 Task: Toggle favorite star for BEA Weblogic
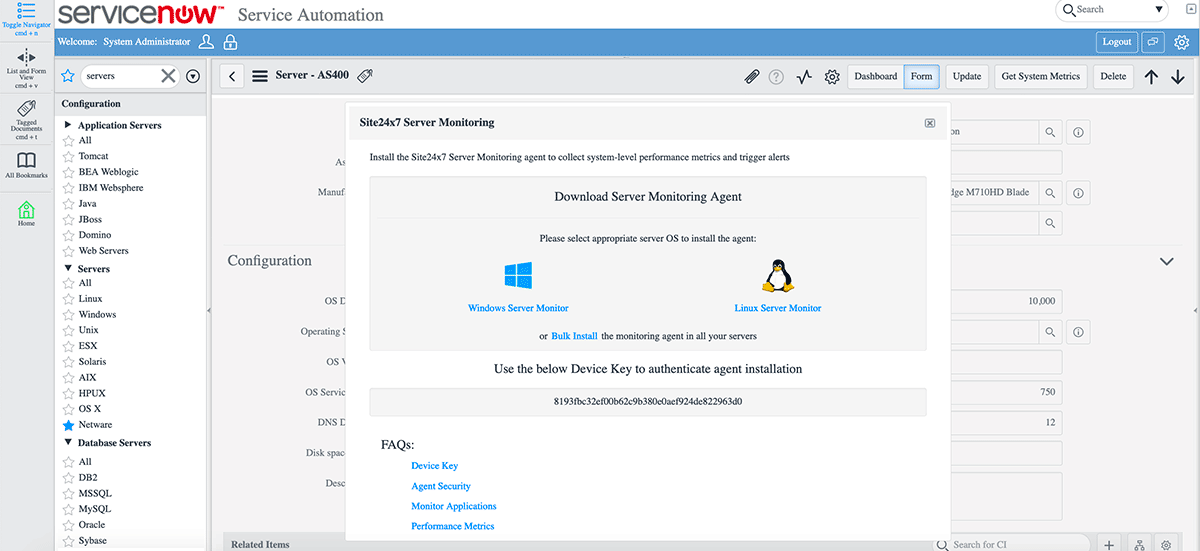pos(68,172)
